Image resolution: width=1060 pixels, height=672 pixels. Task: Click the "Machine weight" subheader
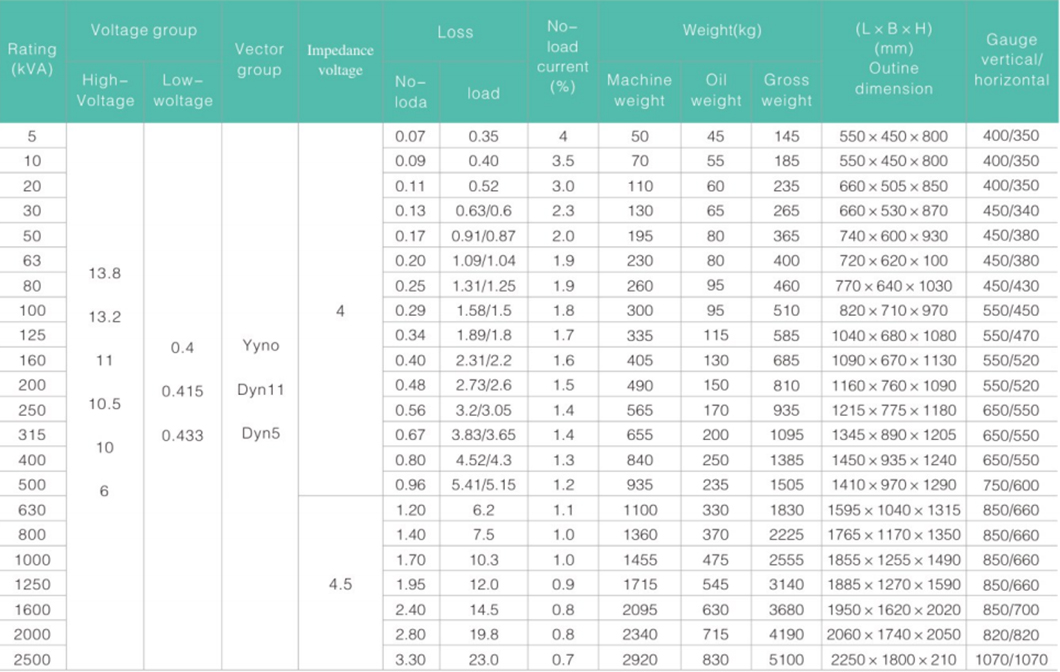(x=639, y=91)
